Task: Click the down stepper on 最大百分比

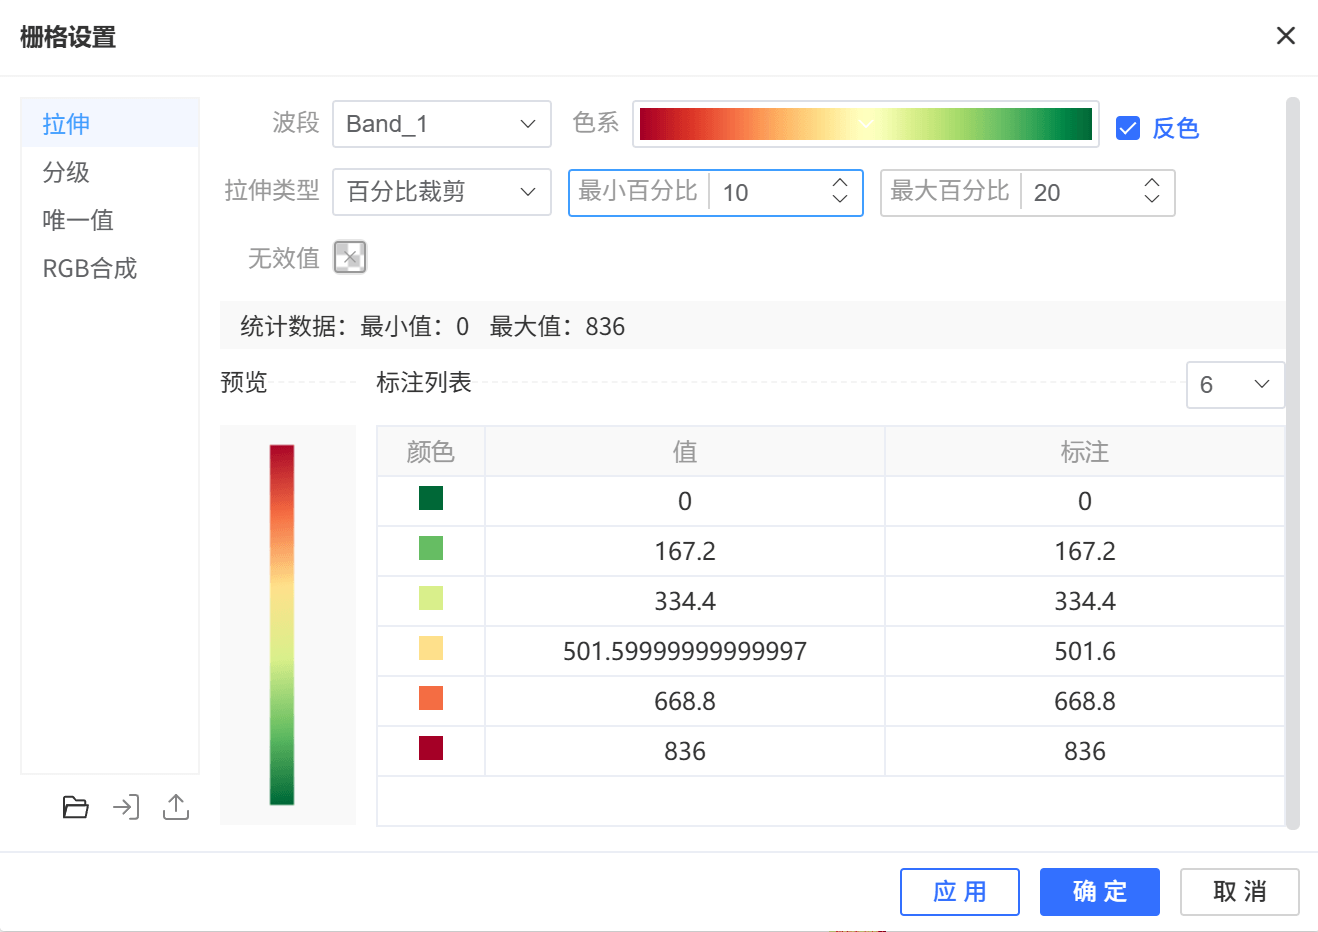Action: [x=1152, y=201]
